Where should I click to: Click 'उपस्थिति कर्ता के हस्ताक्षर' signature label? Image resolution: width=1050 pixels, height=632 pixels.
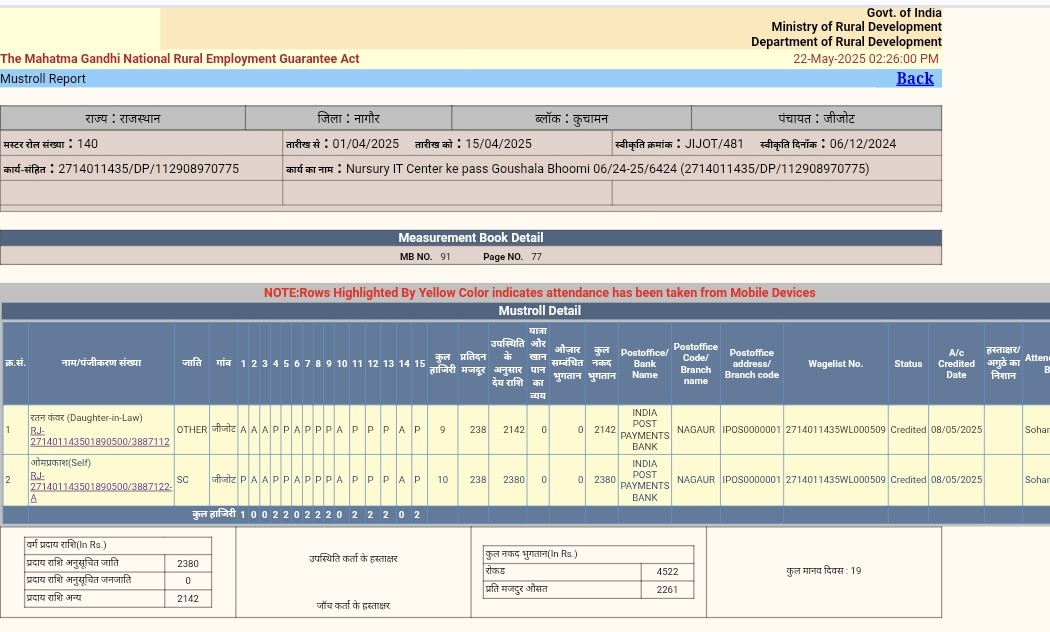(353, 558)
